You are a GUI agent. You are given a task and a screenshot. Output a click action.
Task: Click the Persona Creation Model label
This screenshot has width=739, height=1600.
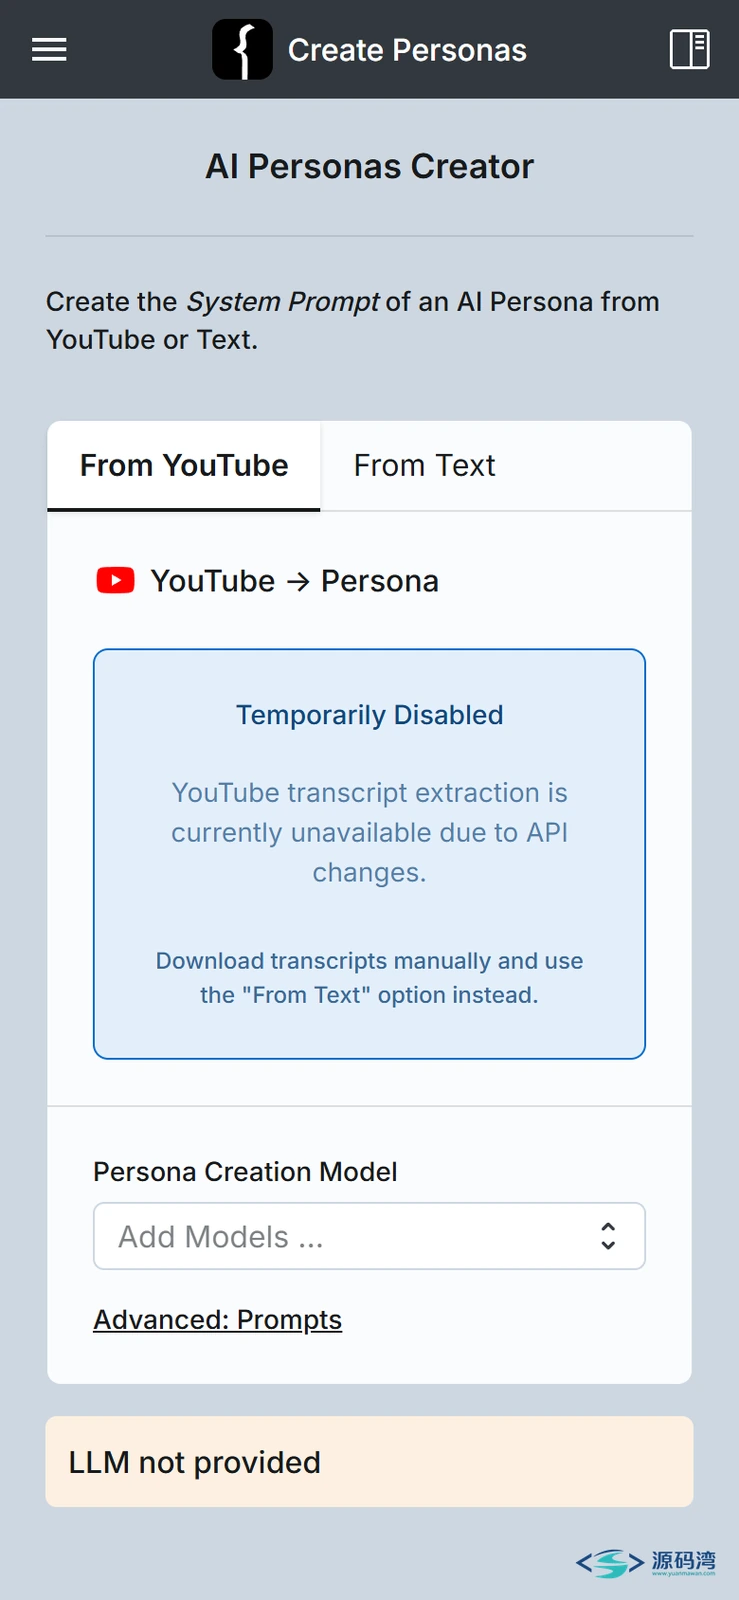click(x=245, y=1172)
